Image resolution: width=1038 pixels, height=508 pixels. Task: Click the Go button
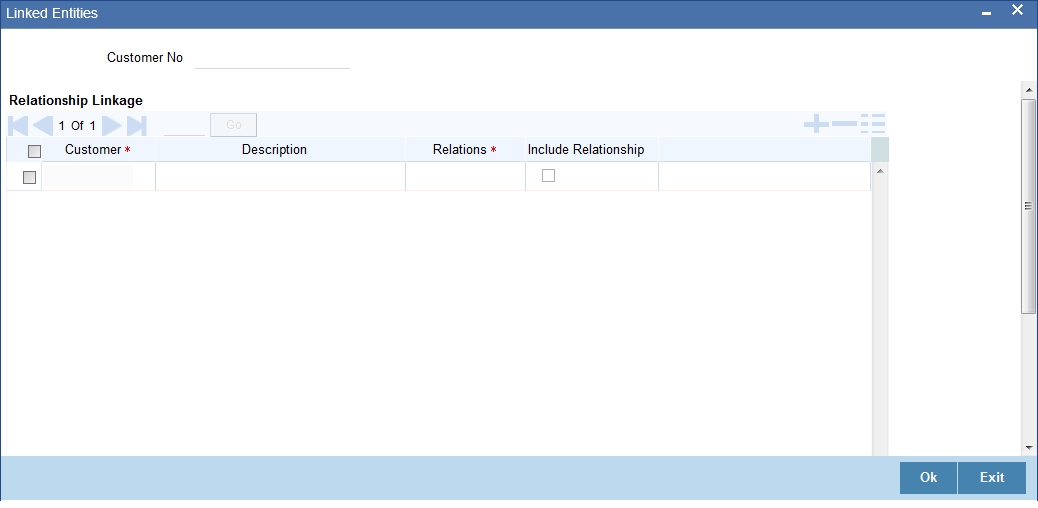tap(234, 125)
